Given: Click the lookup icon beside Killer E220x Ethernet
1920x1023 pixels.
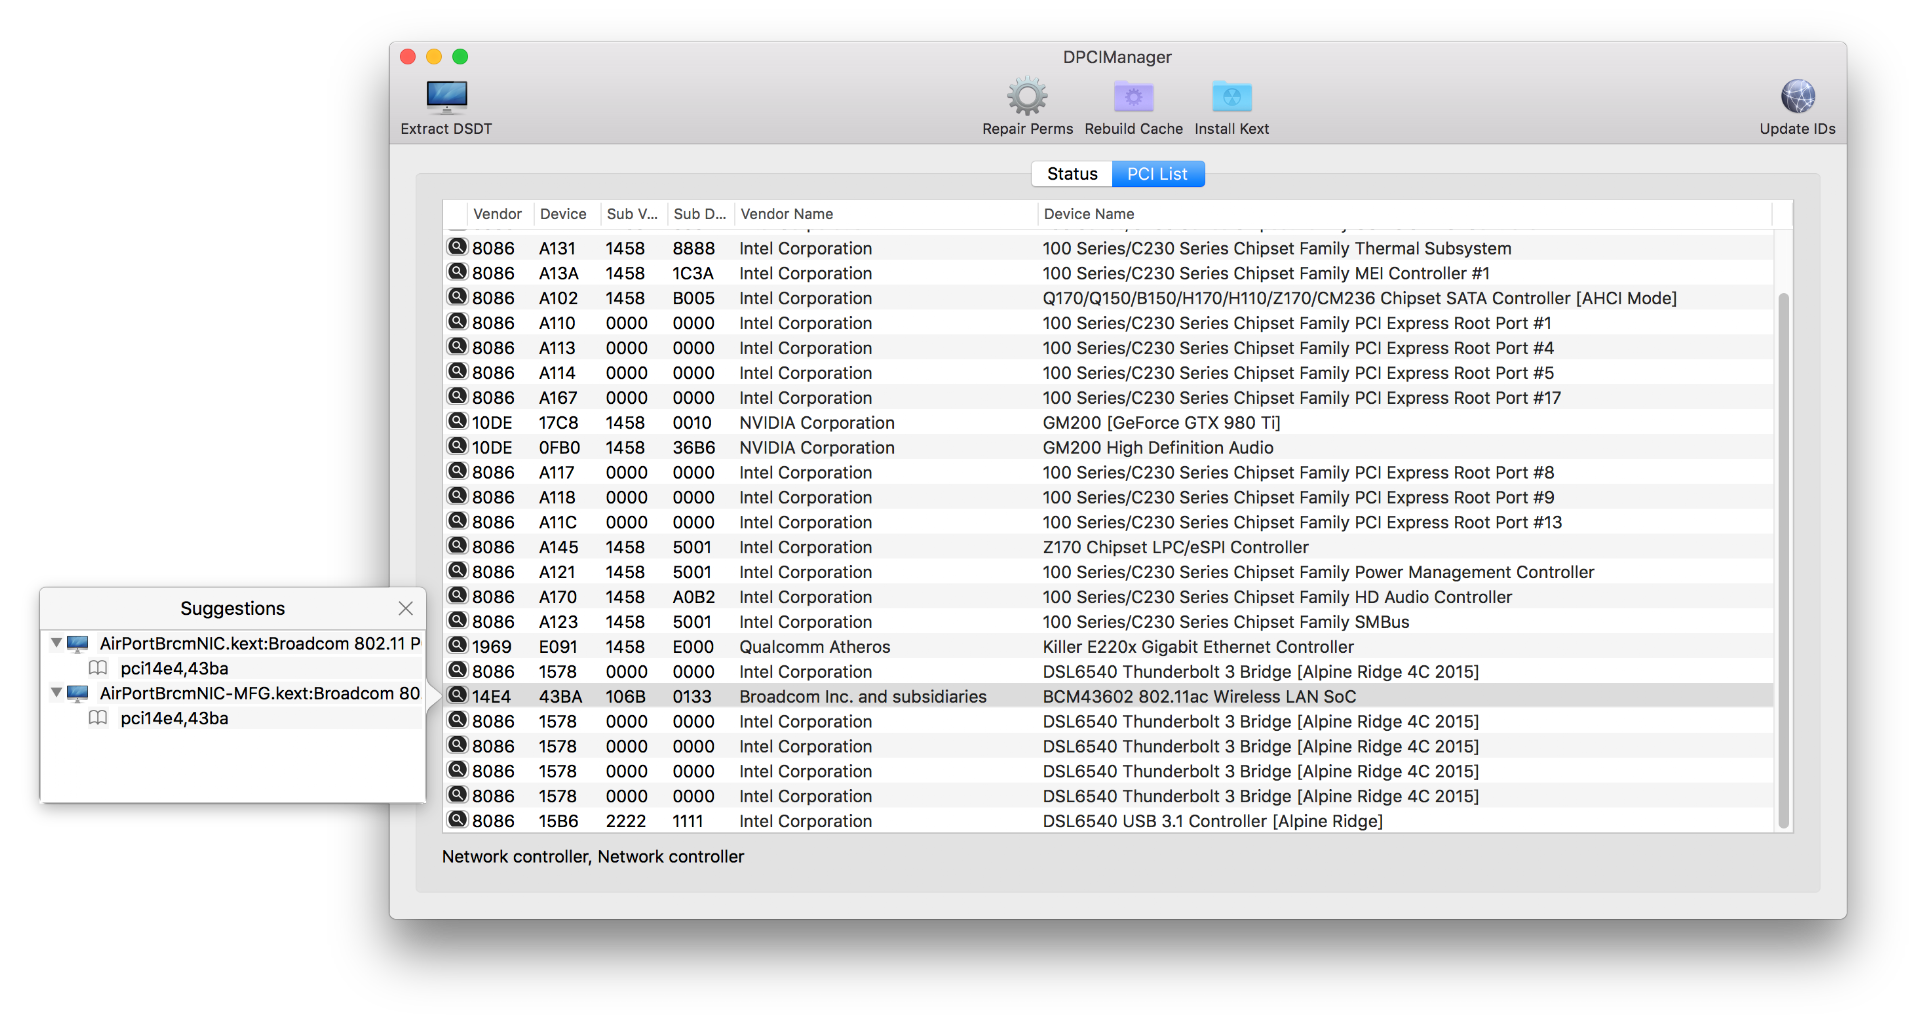Looking at the screenshot, I should click(457, 646).
